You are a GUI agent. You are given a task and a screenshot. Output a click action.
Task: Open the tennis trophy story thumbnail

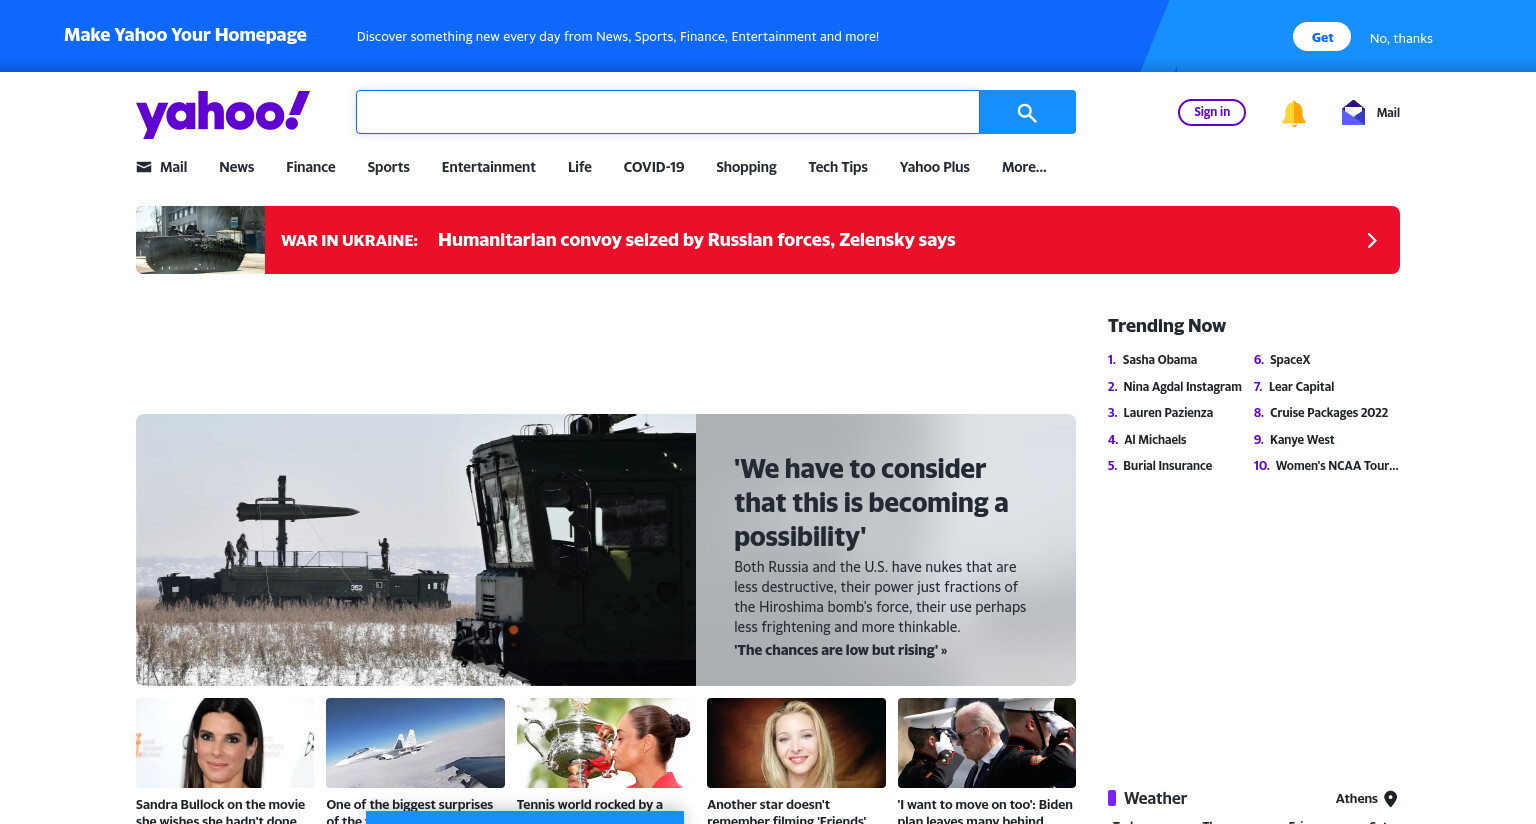pos(606,743)
